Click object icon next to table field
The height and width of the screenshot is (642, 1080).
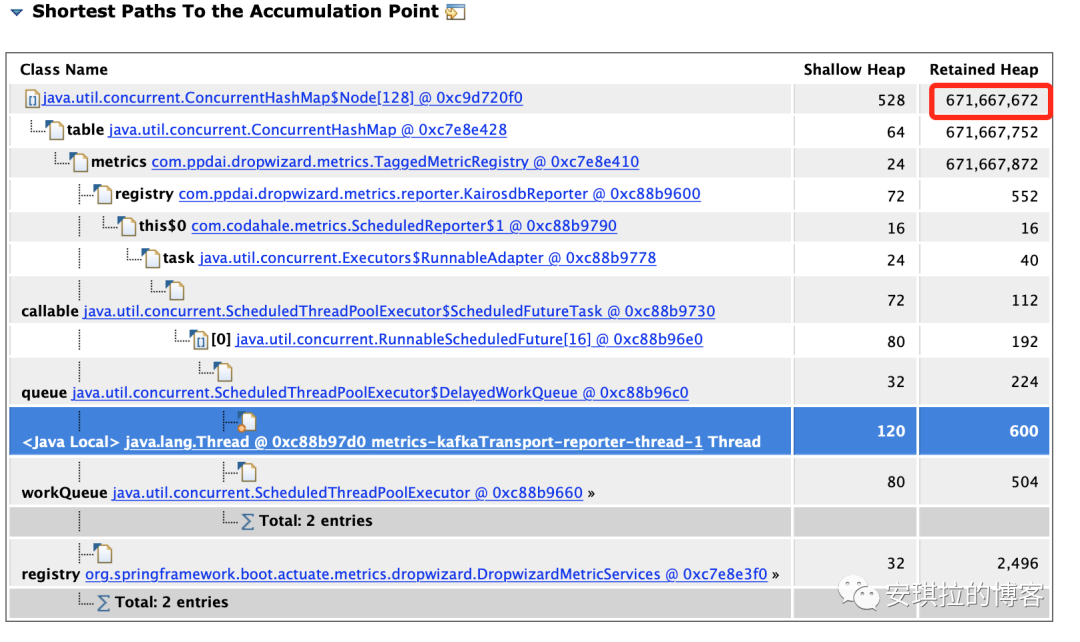[x=56, y=130]
